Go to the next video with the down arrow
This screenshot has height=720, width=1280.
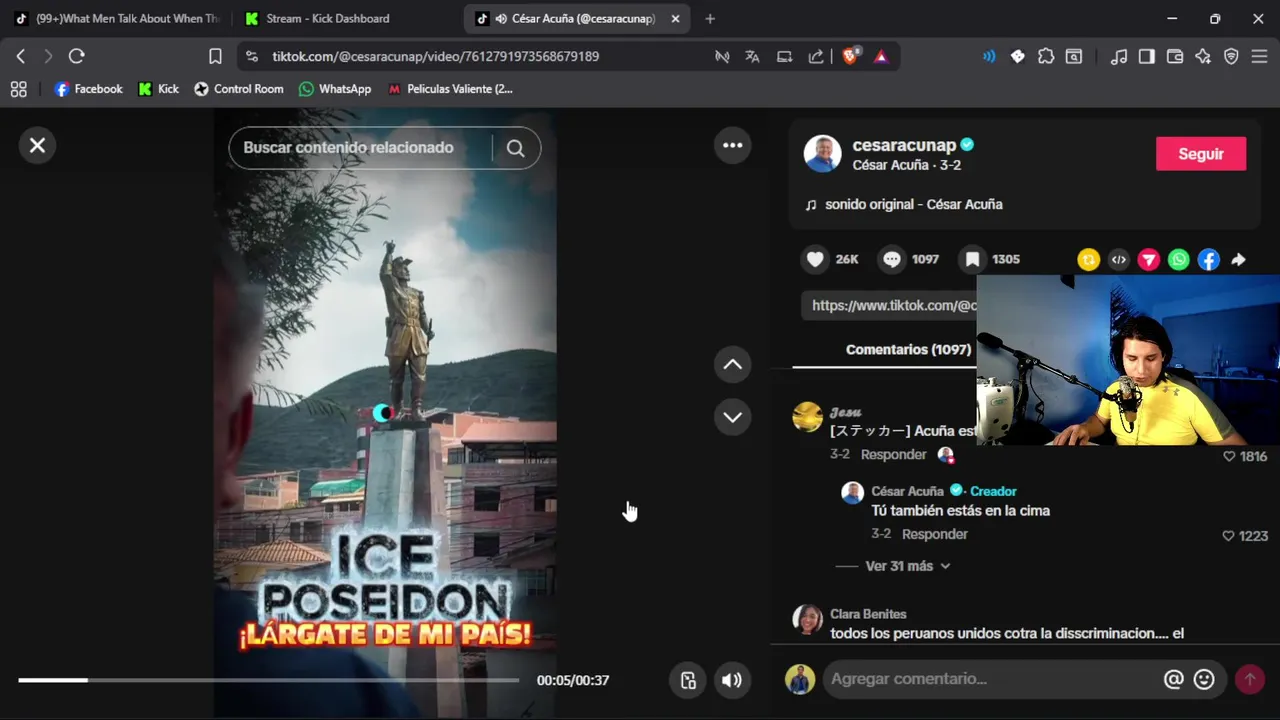pos(733,417)
